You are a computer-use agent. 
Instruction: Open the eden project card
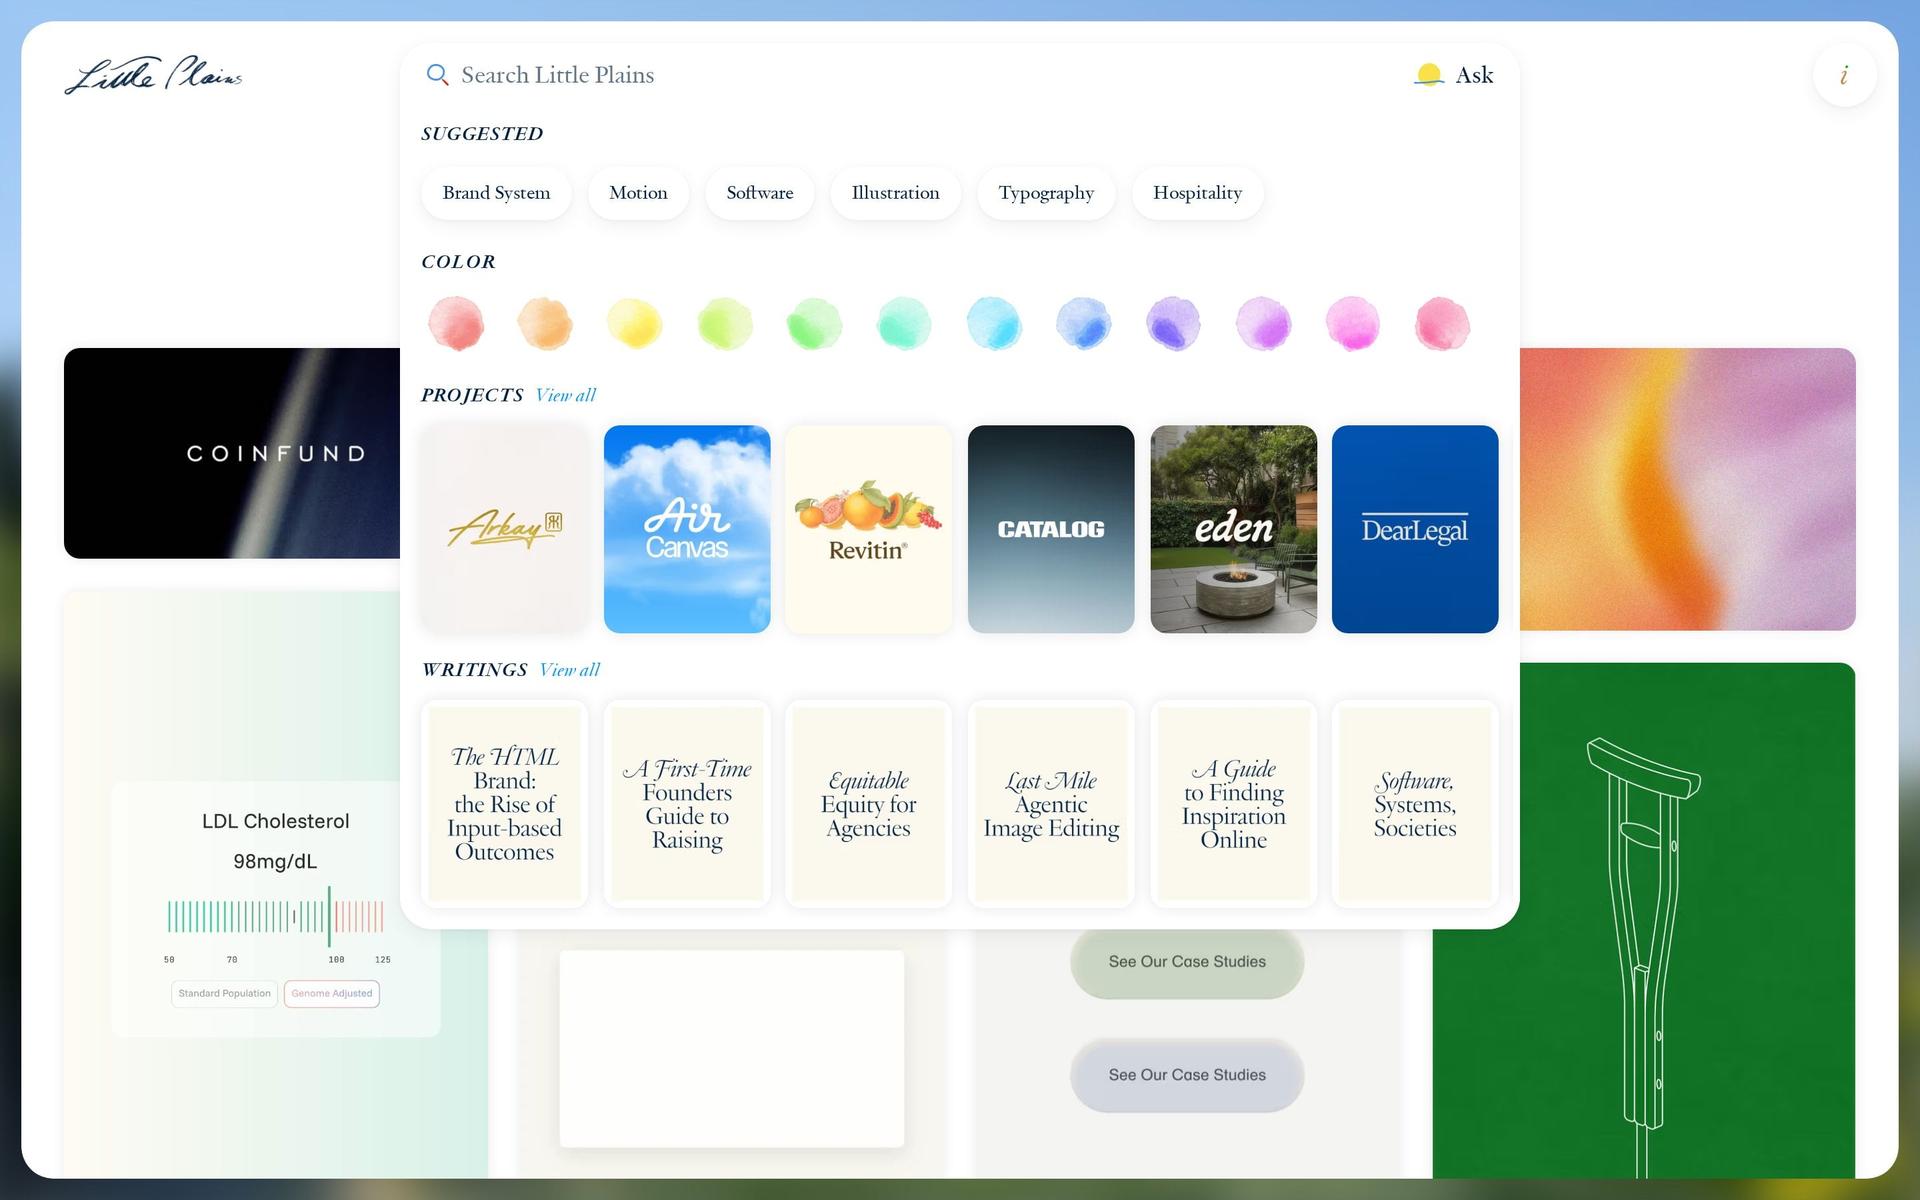(x=1233, y=529)
